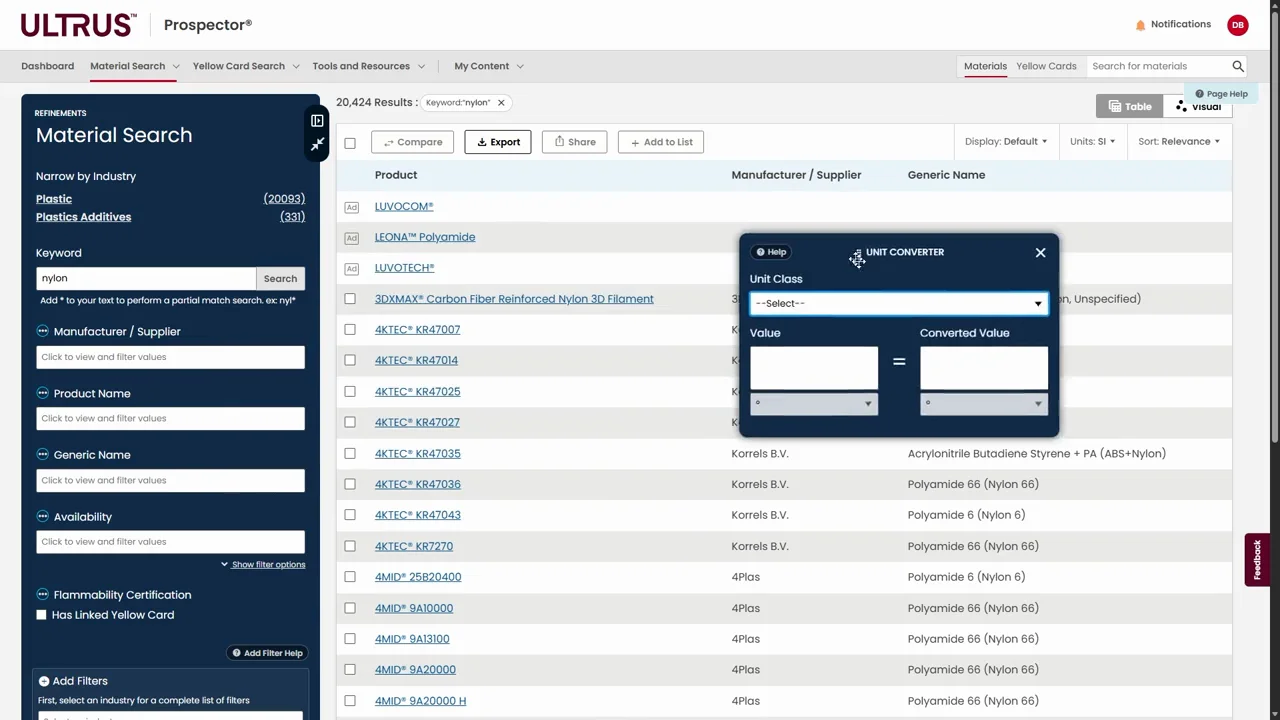Click the minimize-arrows icon in the sidebar

point(317,145)
